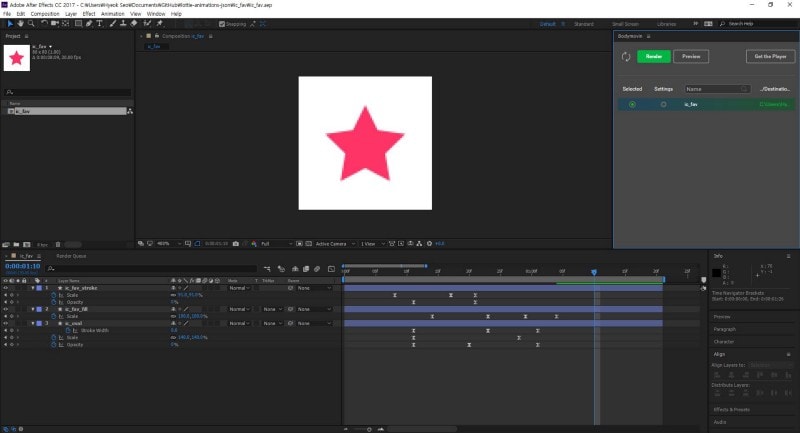Open viewer magnification dropdown
800x433 pixels.
(x=168, y=244)
